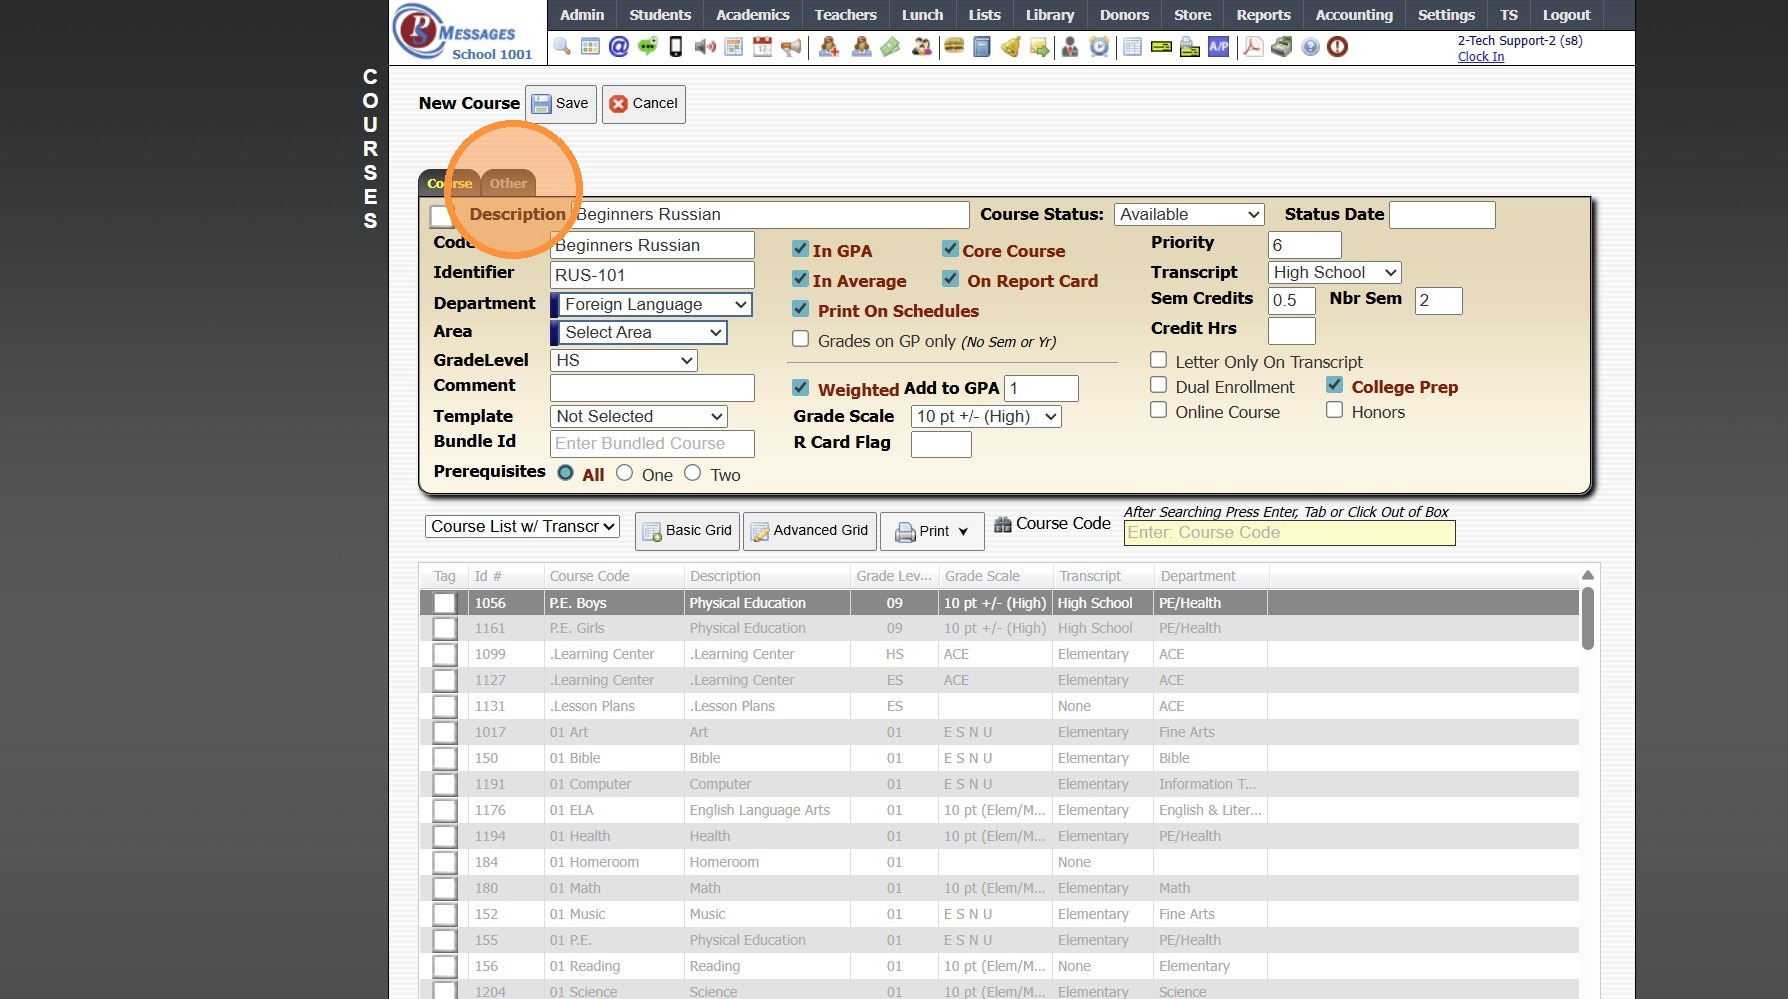Uncheck the In GPA checkbox
This screenshot has width=1788, height=999.
click(801, 250)
